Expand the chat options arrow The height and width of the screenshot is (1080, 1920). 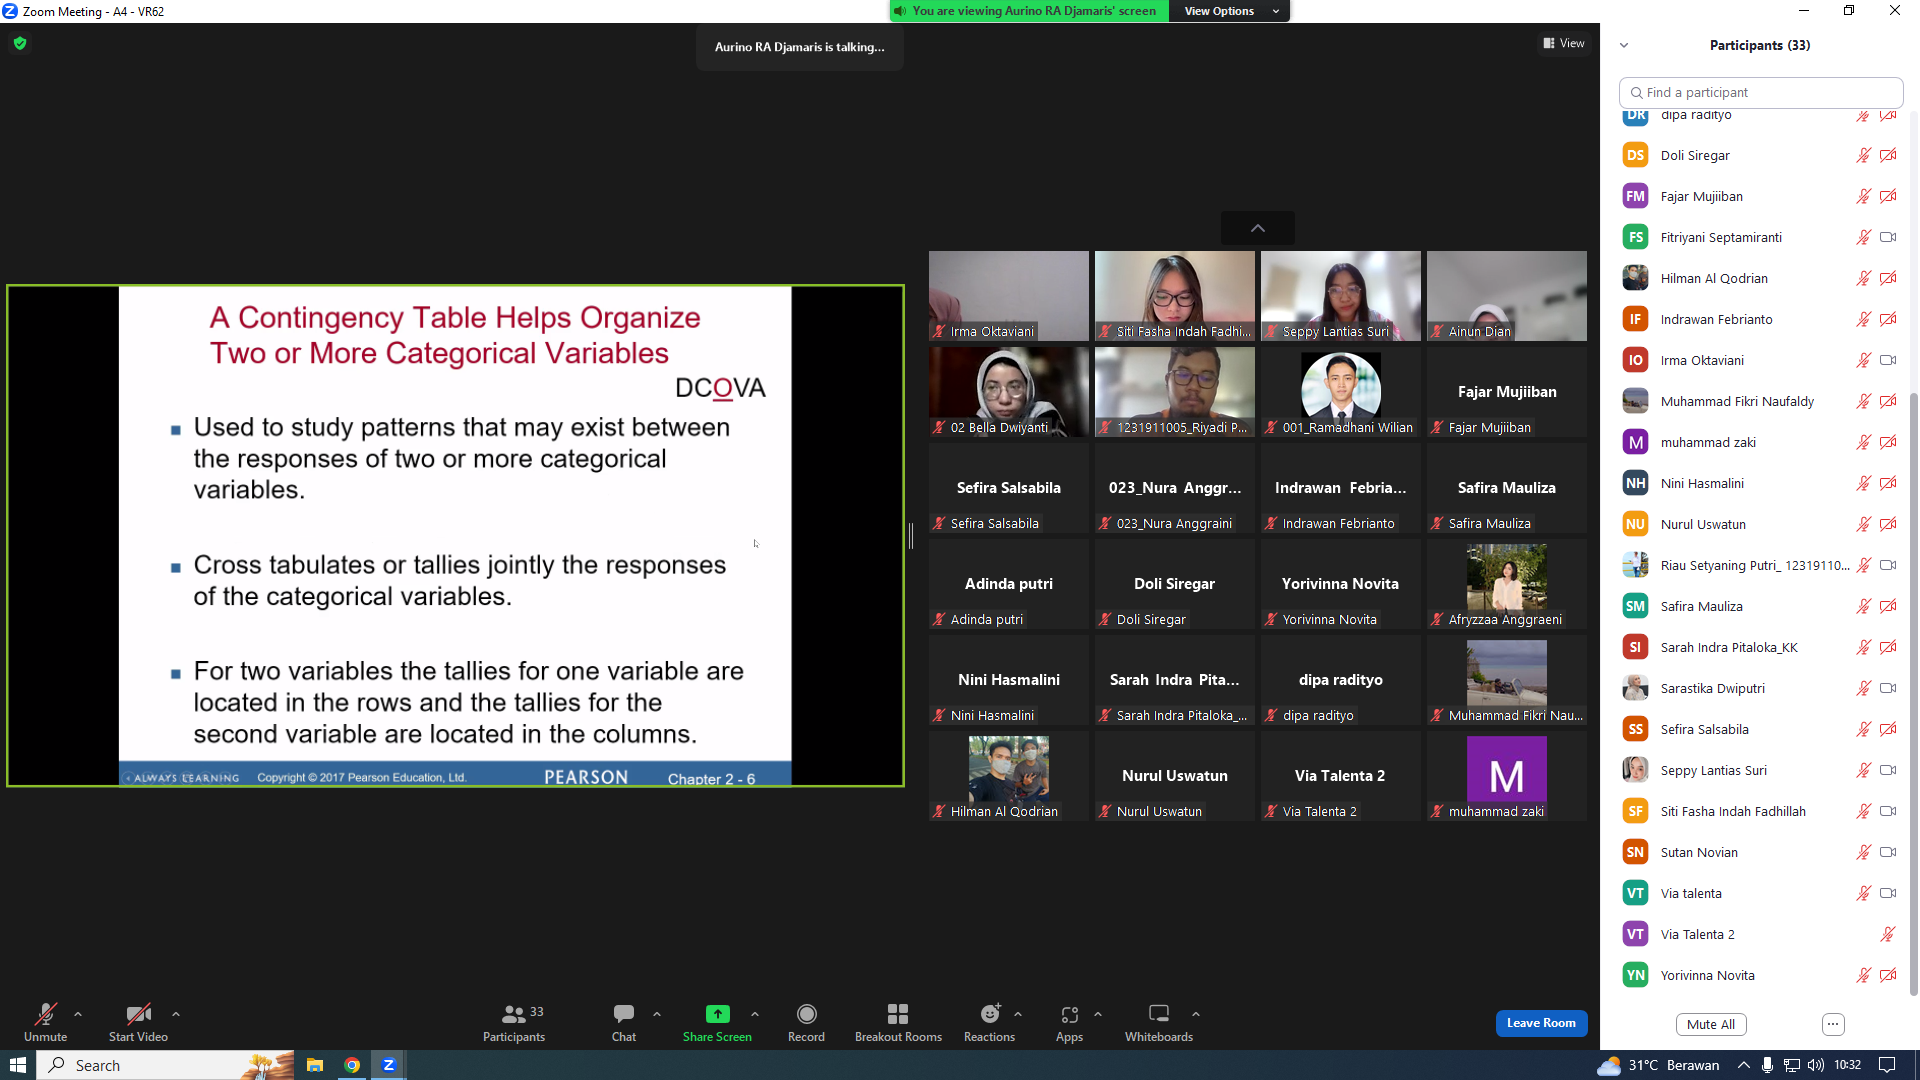[x=657, y=1014]
